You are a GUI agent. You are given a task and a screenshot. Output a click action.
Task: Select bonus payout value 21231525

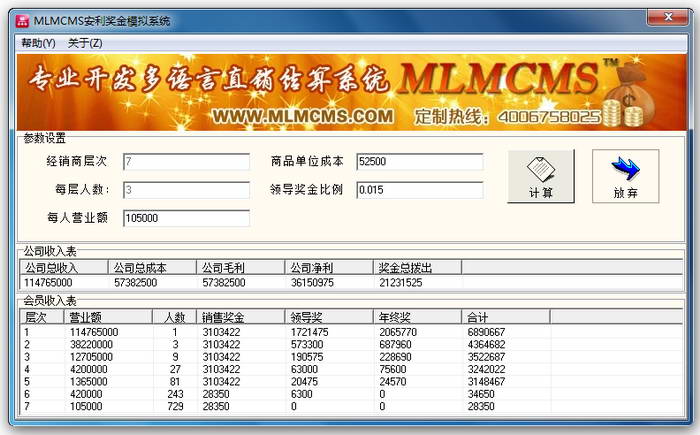(401, 283)
